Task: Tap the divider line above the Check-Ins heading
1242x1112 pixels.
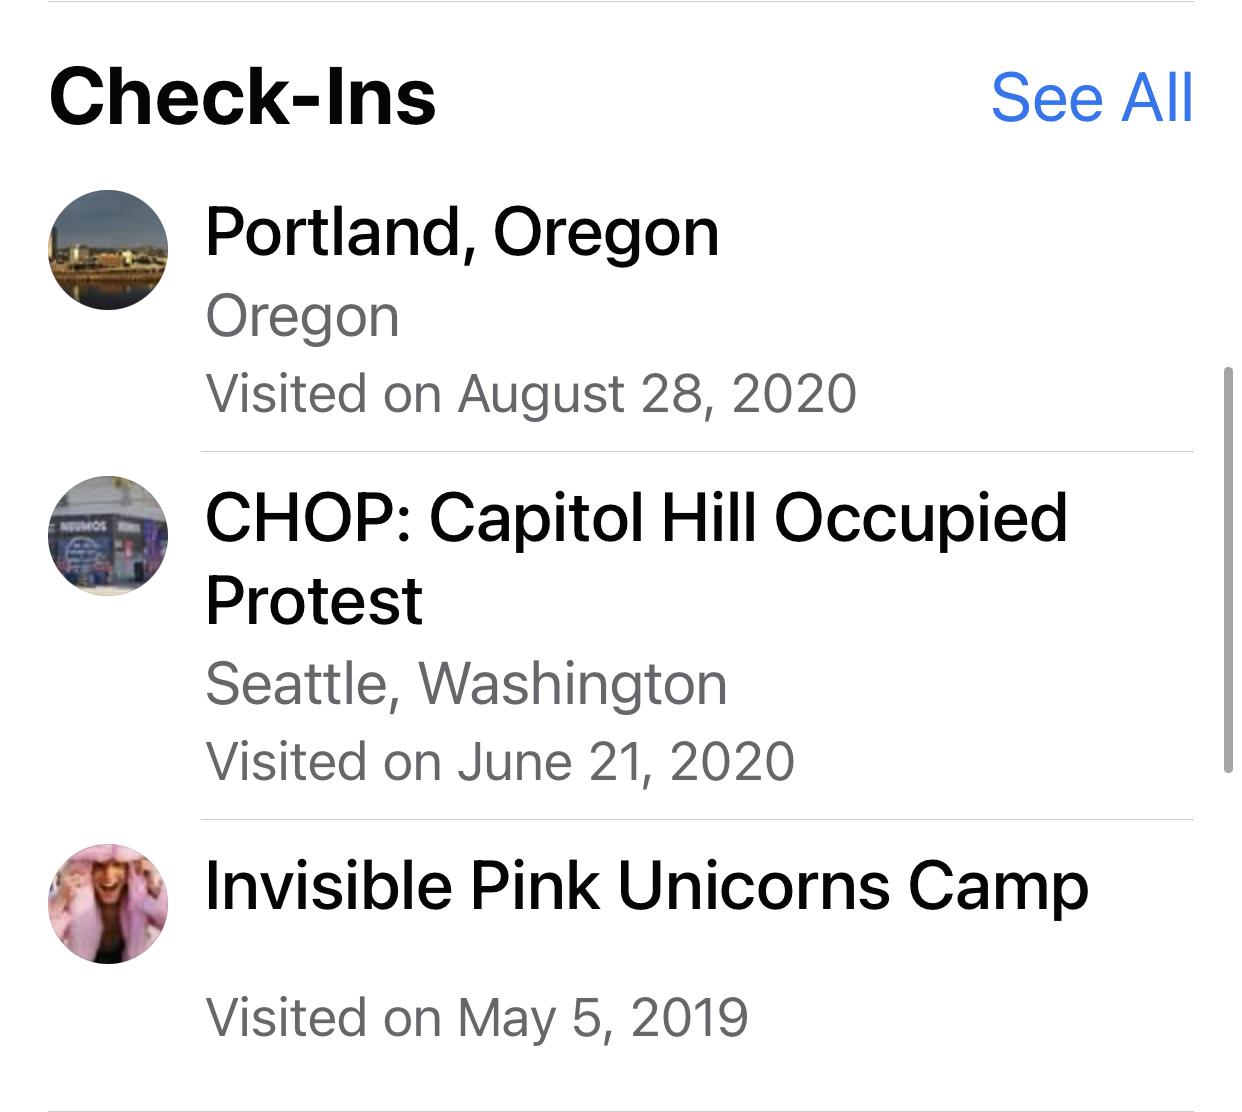Action: 620,2
